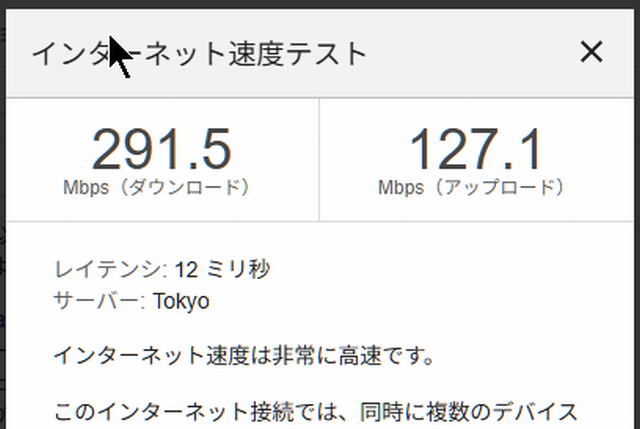
Task: Click the Mbps（ダウンロード）label
Action: (x=156, y=187)
